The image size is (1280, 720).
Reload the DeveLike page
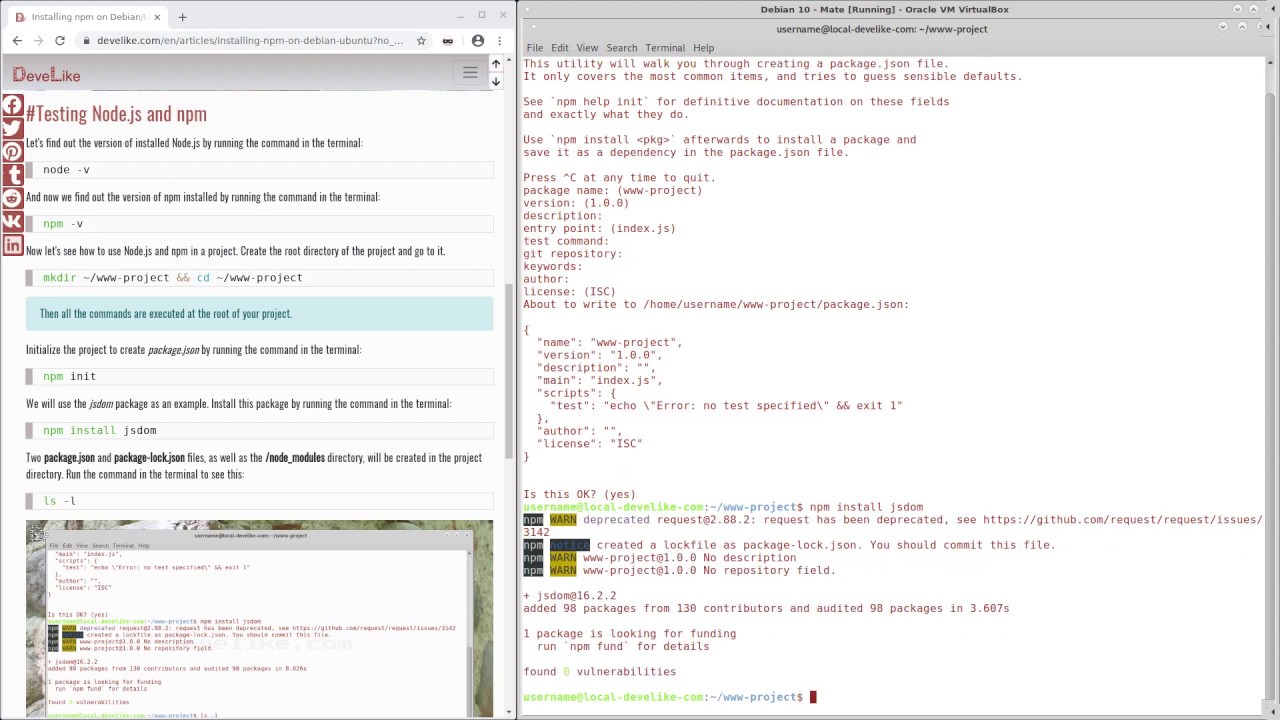pyautogui.click(x=60, y=41)
